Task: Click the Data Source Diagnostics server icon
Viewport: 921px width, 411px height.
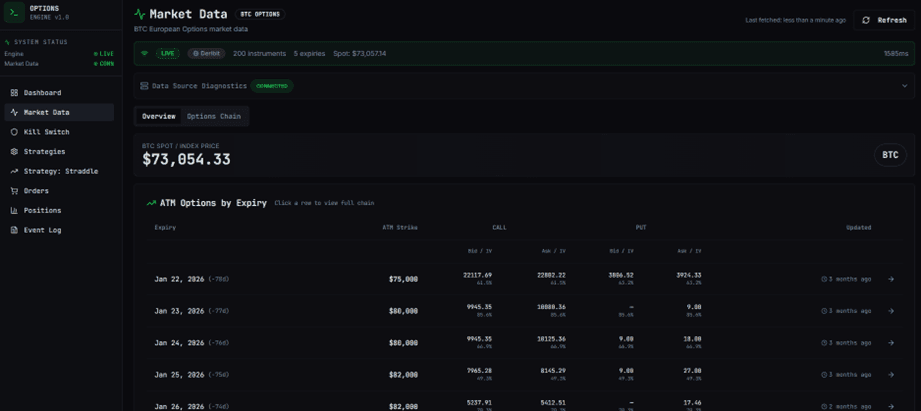Action: (144, 86)
